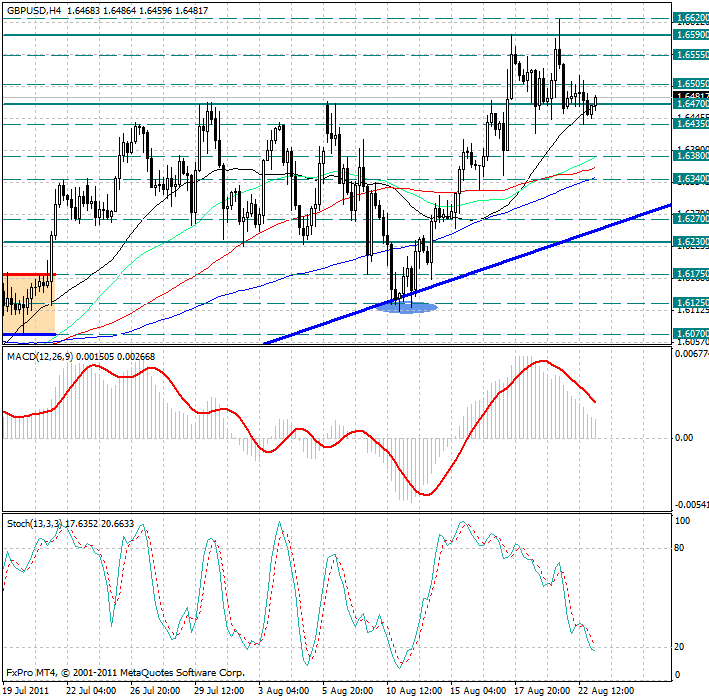Select the 1.6070 price level label
The image size is (709, 698).
click(691, 333)
